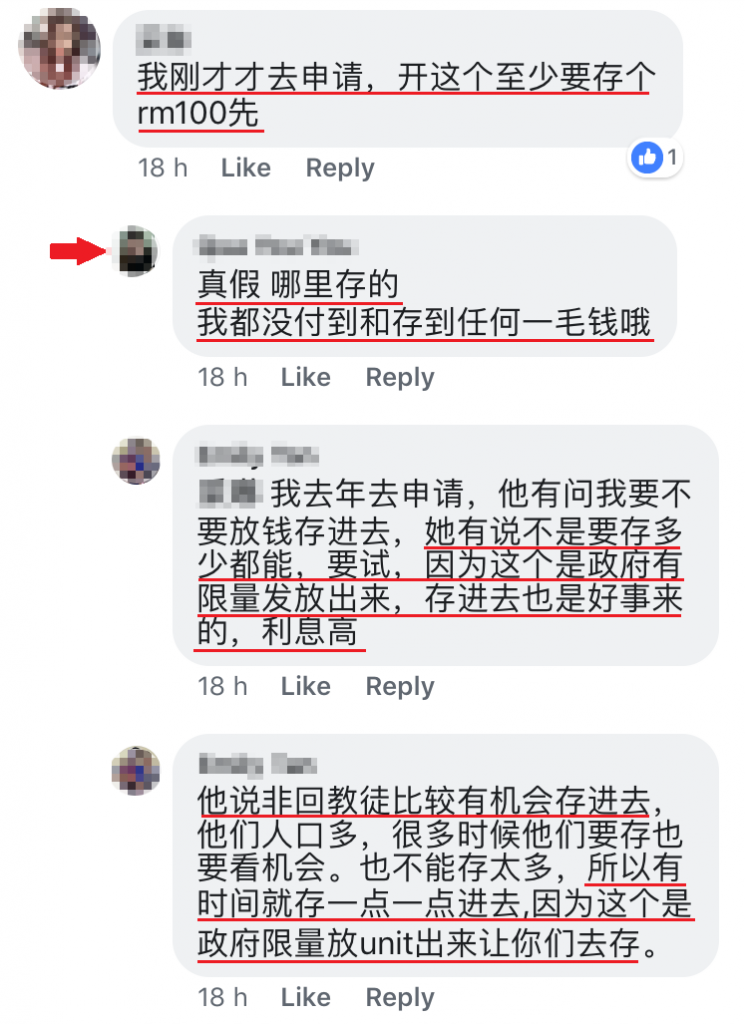Open the 18 h timestamp under first comment
Screen dimensions: 745x1024
(163, 168)
